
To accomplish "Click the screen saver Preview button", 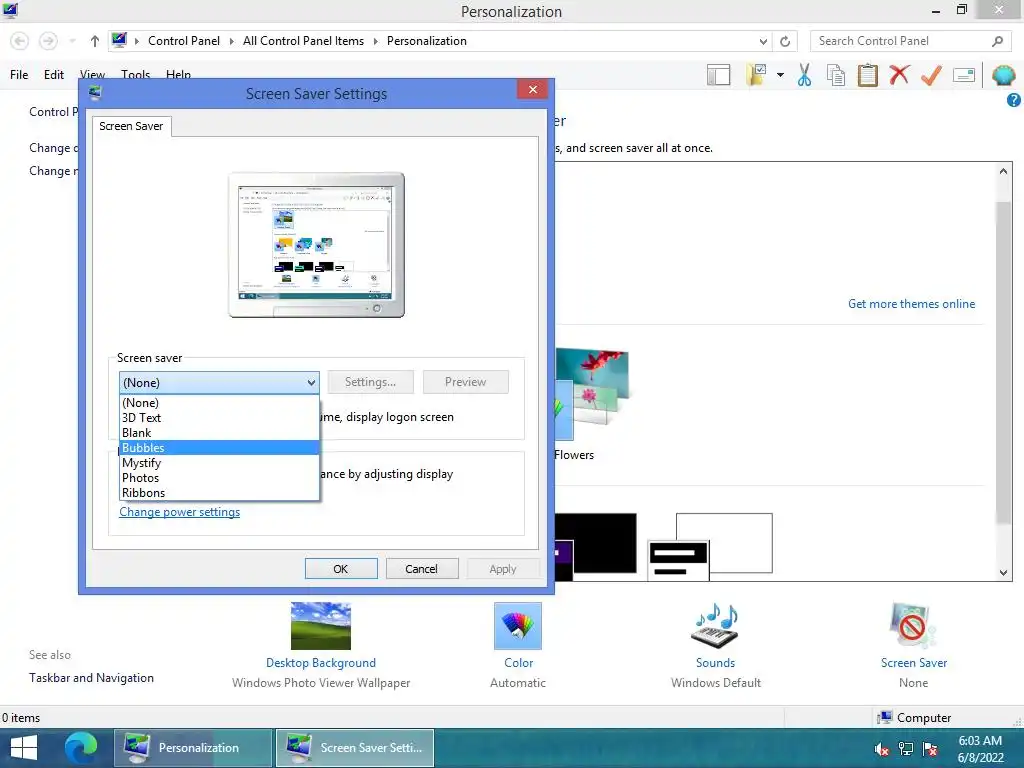I will (x=466, y=382).
